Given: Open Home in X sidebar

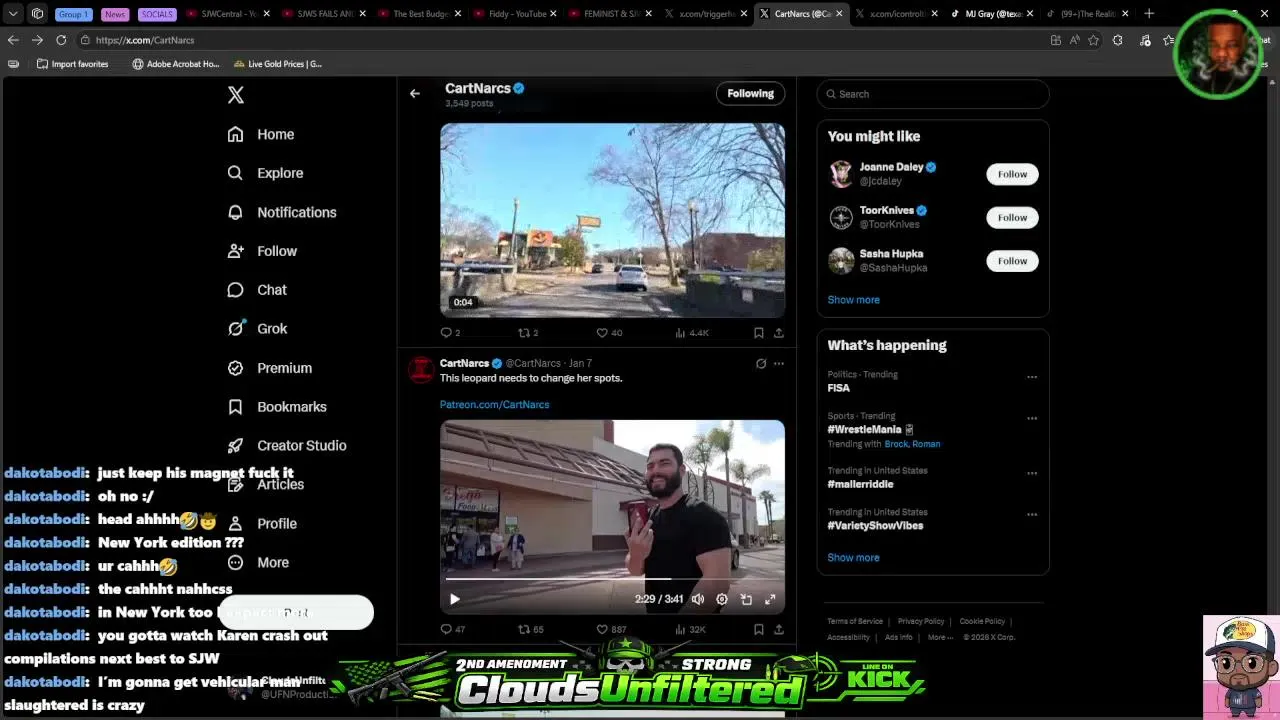Looking at the screenshot, I should (x=261, y=134).
